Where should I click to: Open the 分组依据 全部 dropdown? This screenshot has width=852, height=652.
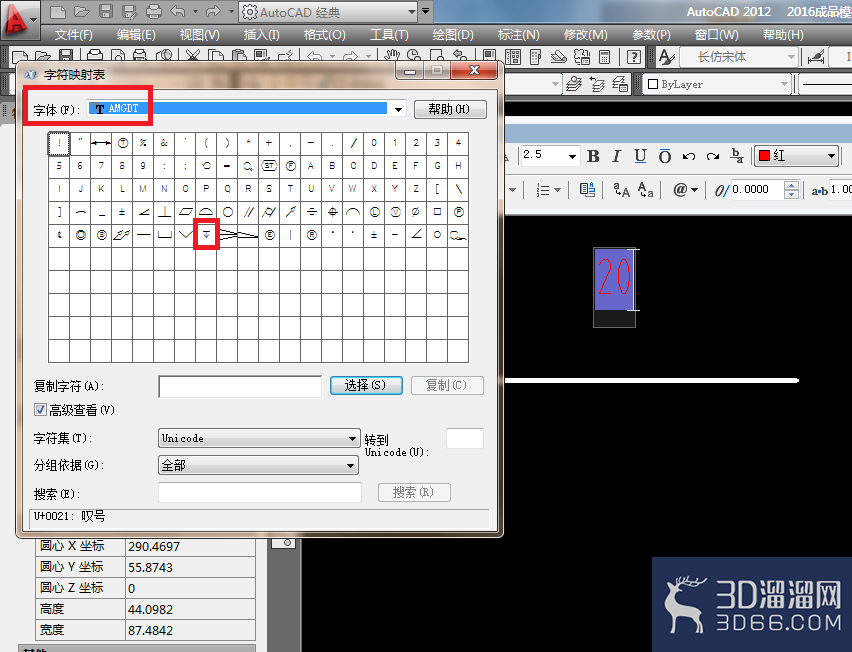[350, 466]
